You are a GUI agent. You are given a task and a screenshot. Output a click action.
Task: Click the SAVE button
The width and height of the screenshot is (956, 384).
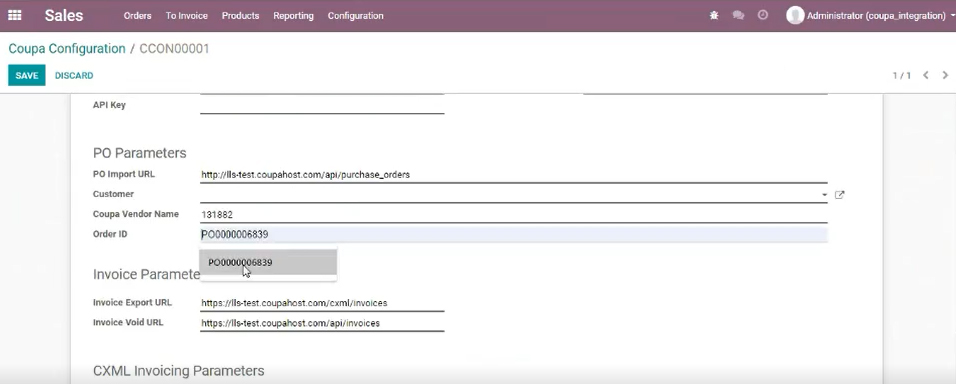[27, 76]
